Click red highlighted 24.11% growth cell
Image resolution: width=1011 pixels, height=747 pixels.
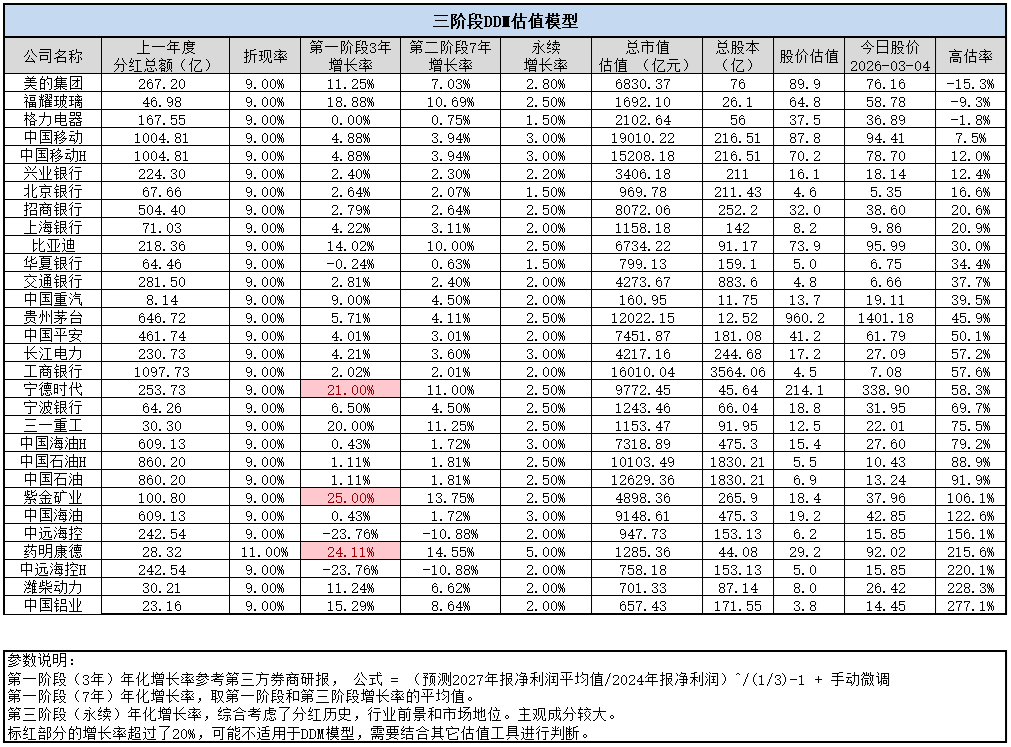coord(350,552)
